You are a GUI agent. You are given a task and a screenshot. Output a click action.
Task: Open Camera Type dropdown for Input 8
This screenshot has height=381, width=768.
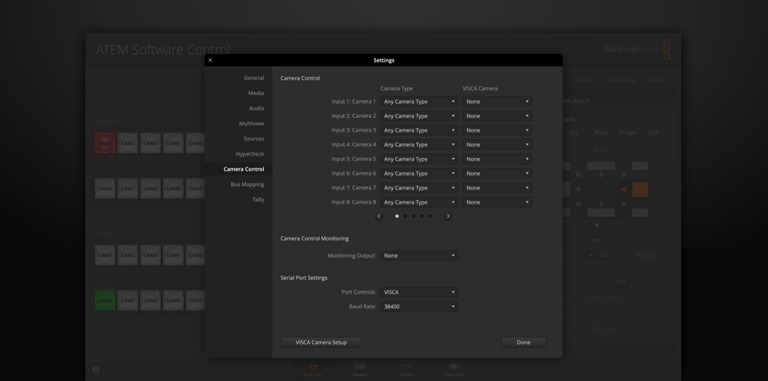[419, 202]
